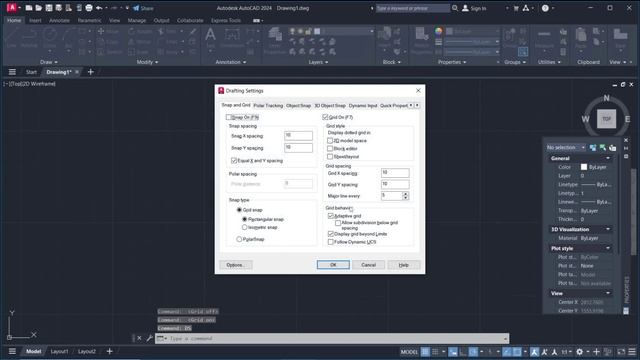The image size is (640, 360).
Task: Check the Sheet/layout option
Action: (x=330, y=156)
